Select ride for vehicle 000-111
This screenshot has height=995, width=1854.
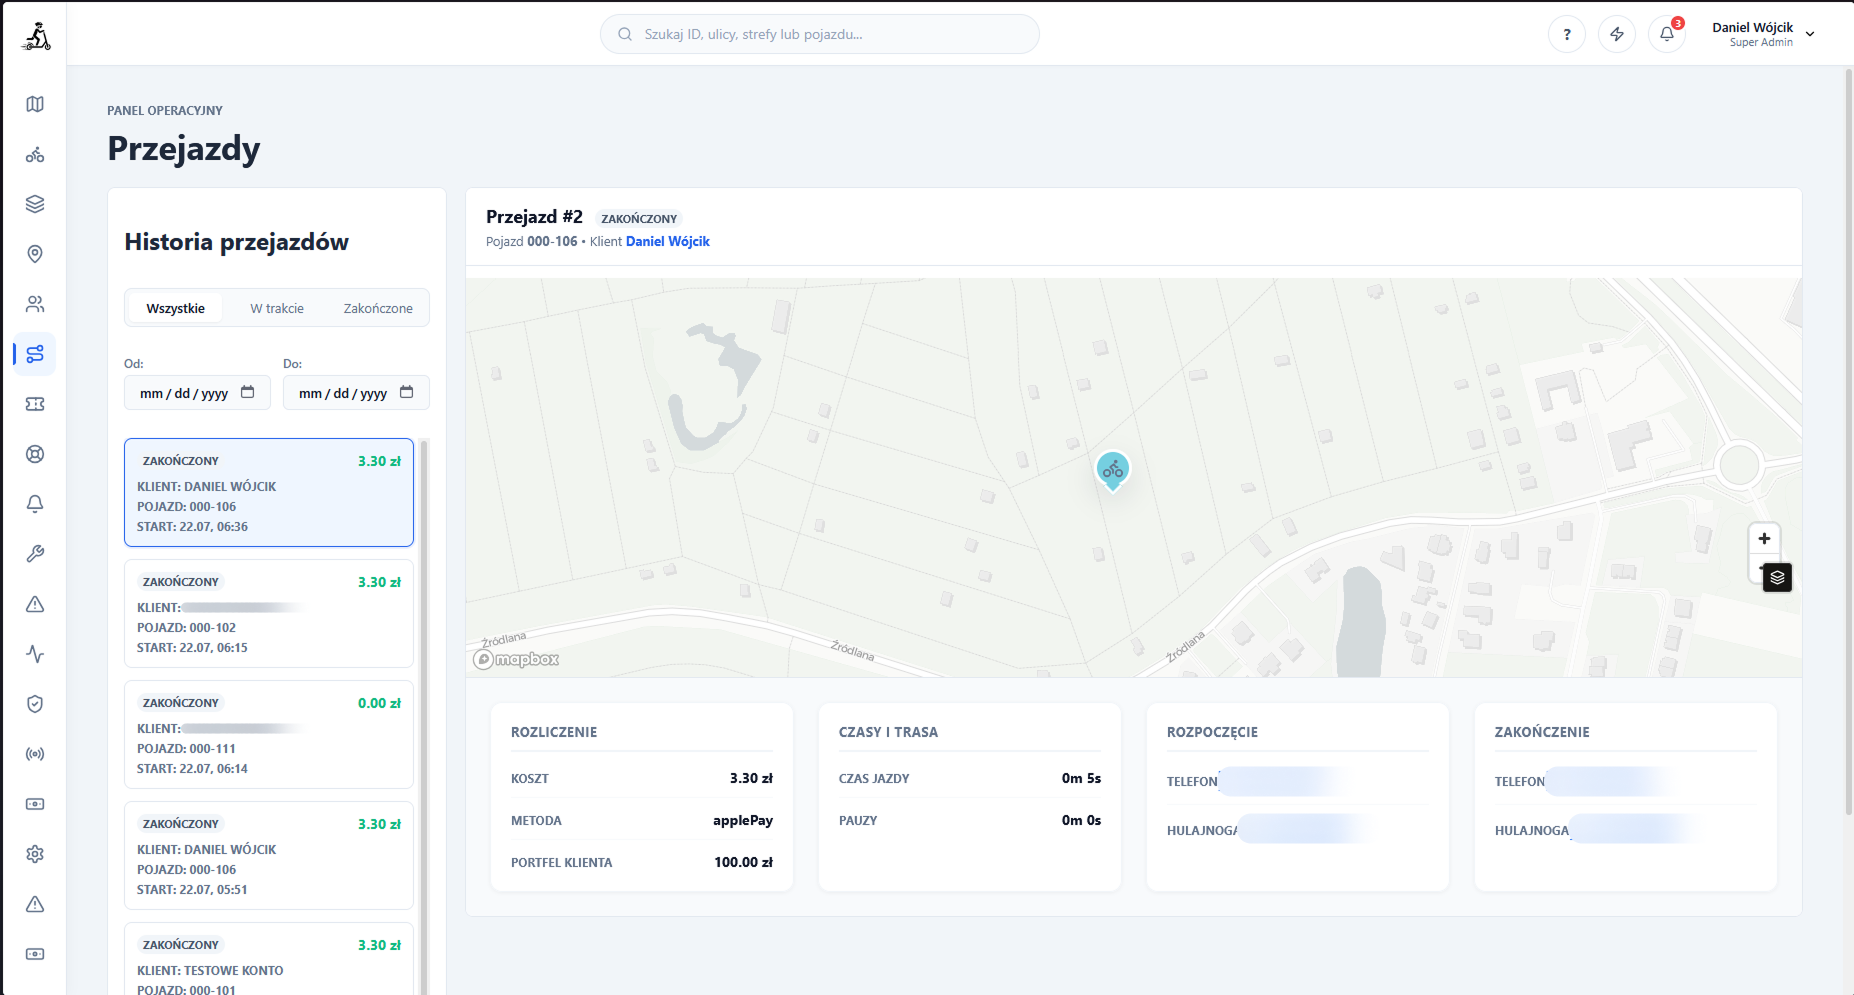[x=269, y=734]
